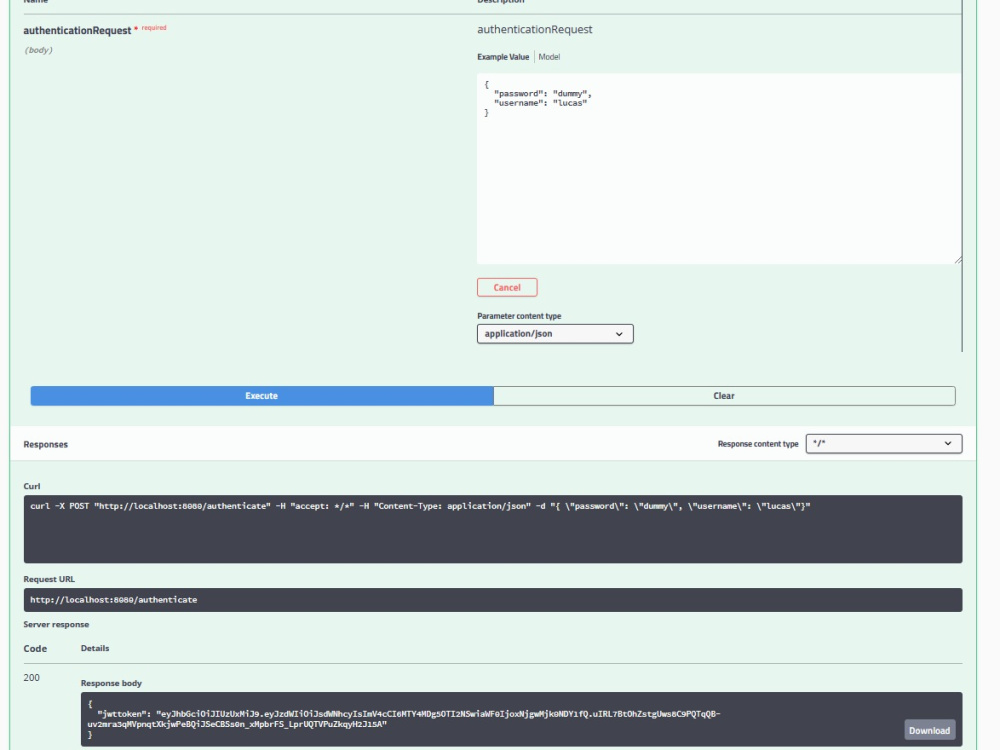Cancel editing the request body

tap(506, 287)
